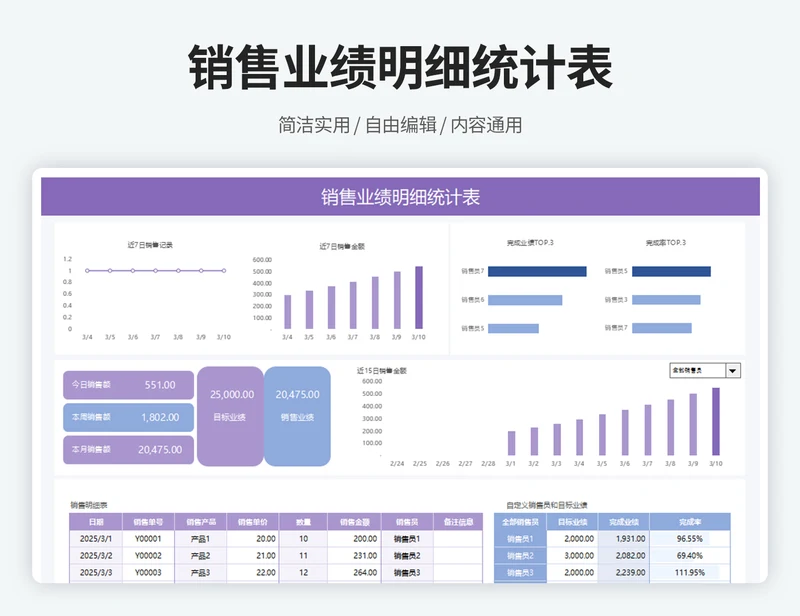
Task: Click the 销售员 column header in 销售明细表
Action: [x=407, y=522]
